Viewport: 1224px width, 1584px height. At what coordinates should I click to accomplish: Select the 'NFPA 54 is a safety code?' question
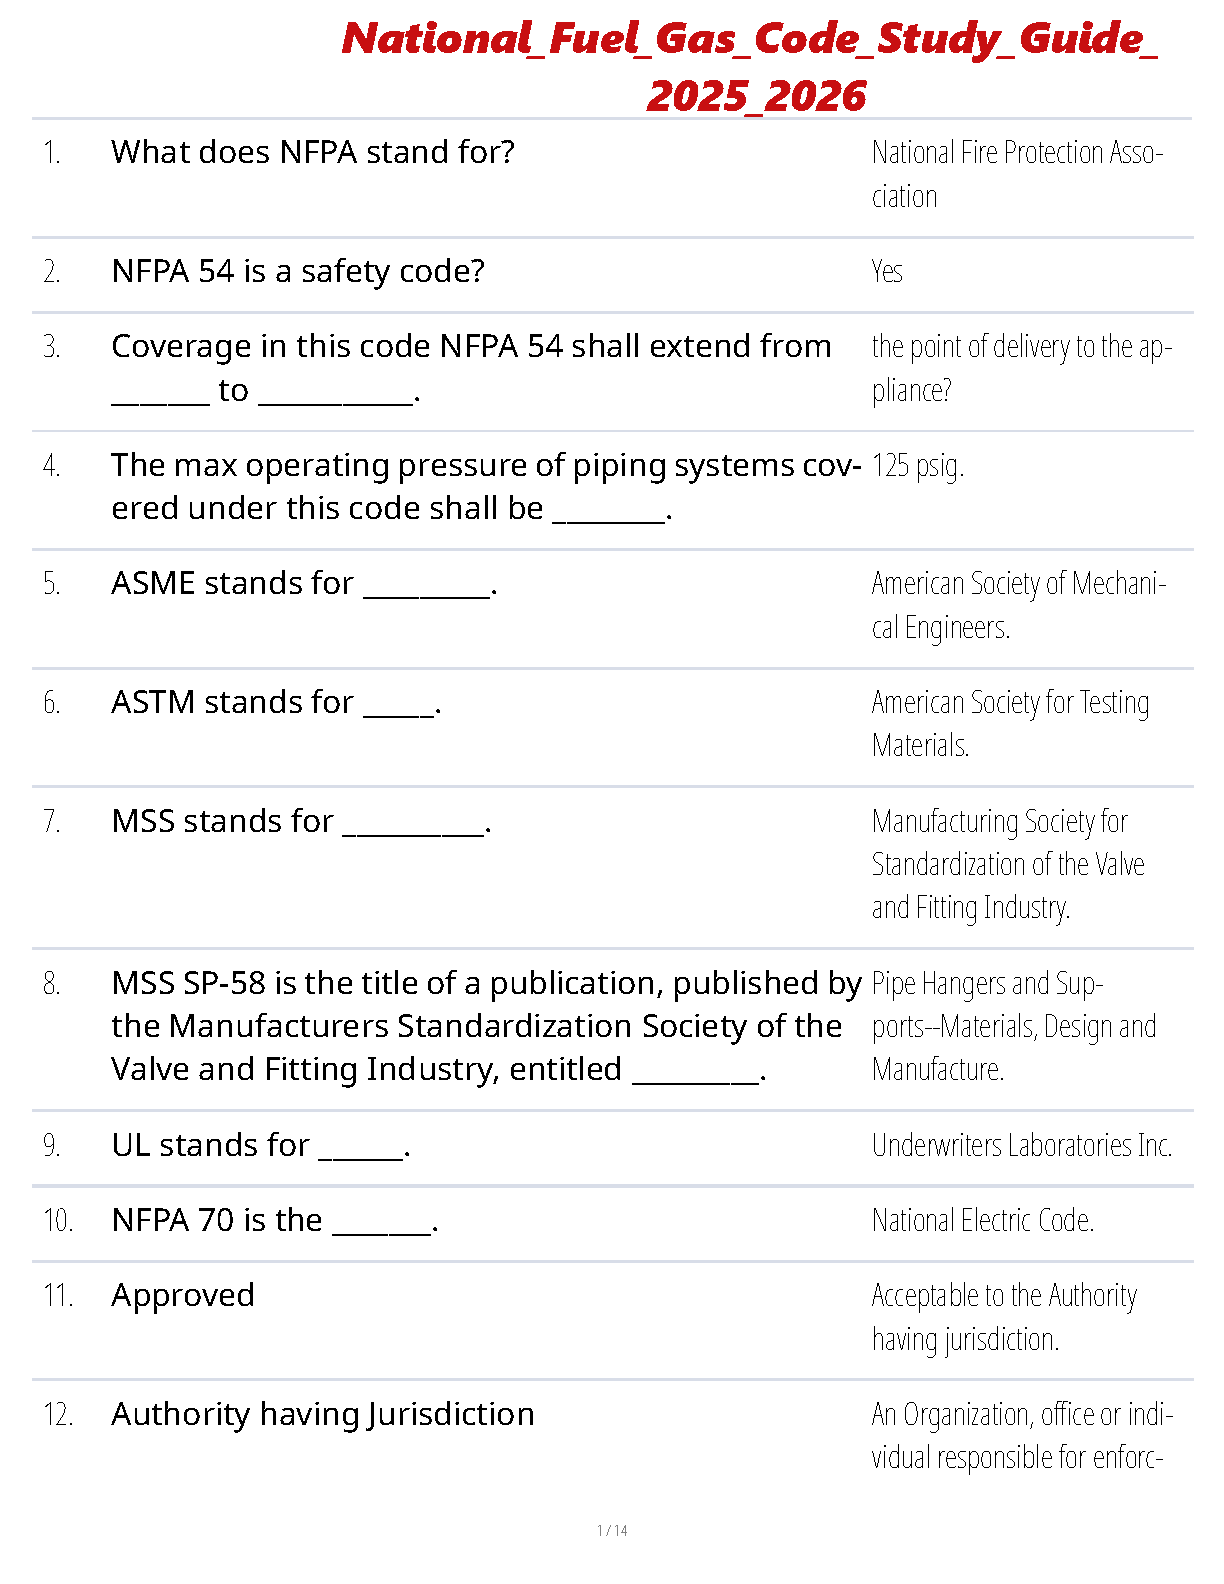(298, 271)
